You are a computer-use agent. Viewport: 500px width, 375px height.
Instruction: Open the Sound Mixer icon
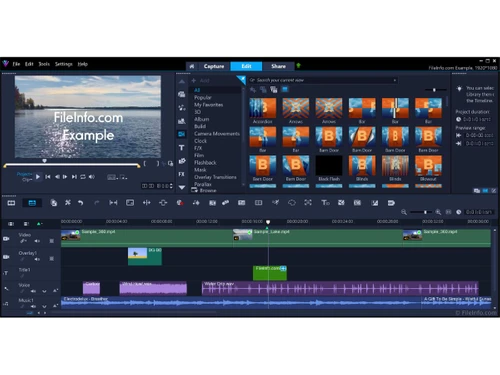click(x=196, y=203)
